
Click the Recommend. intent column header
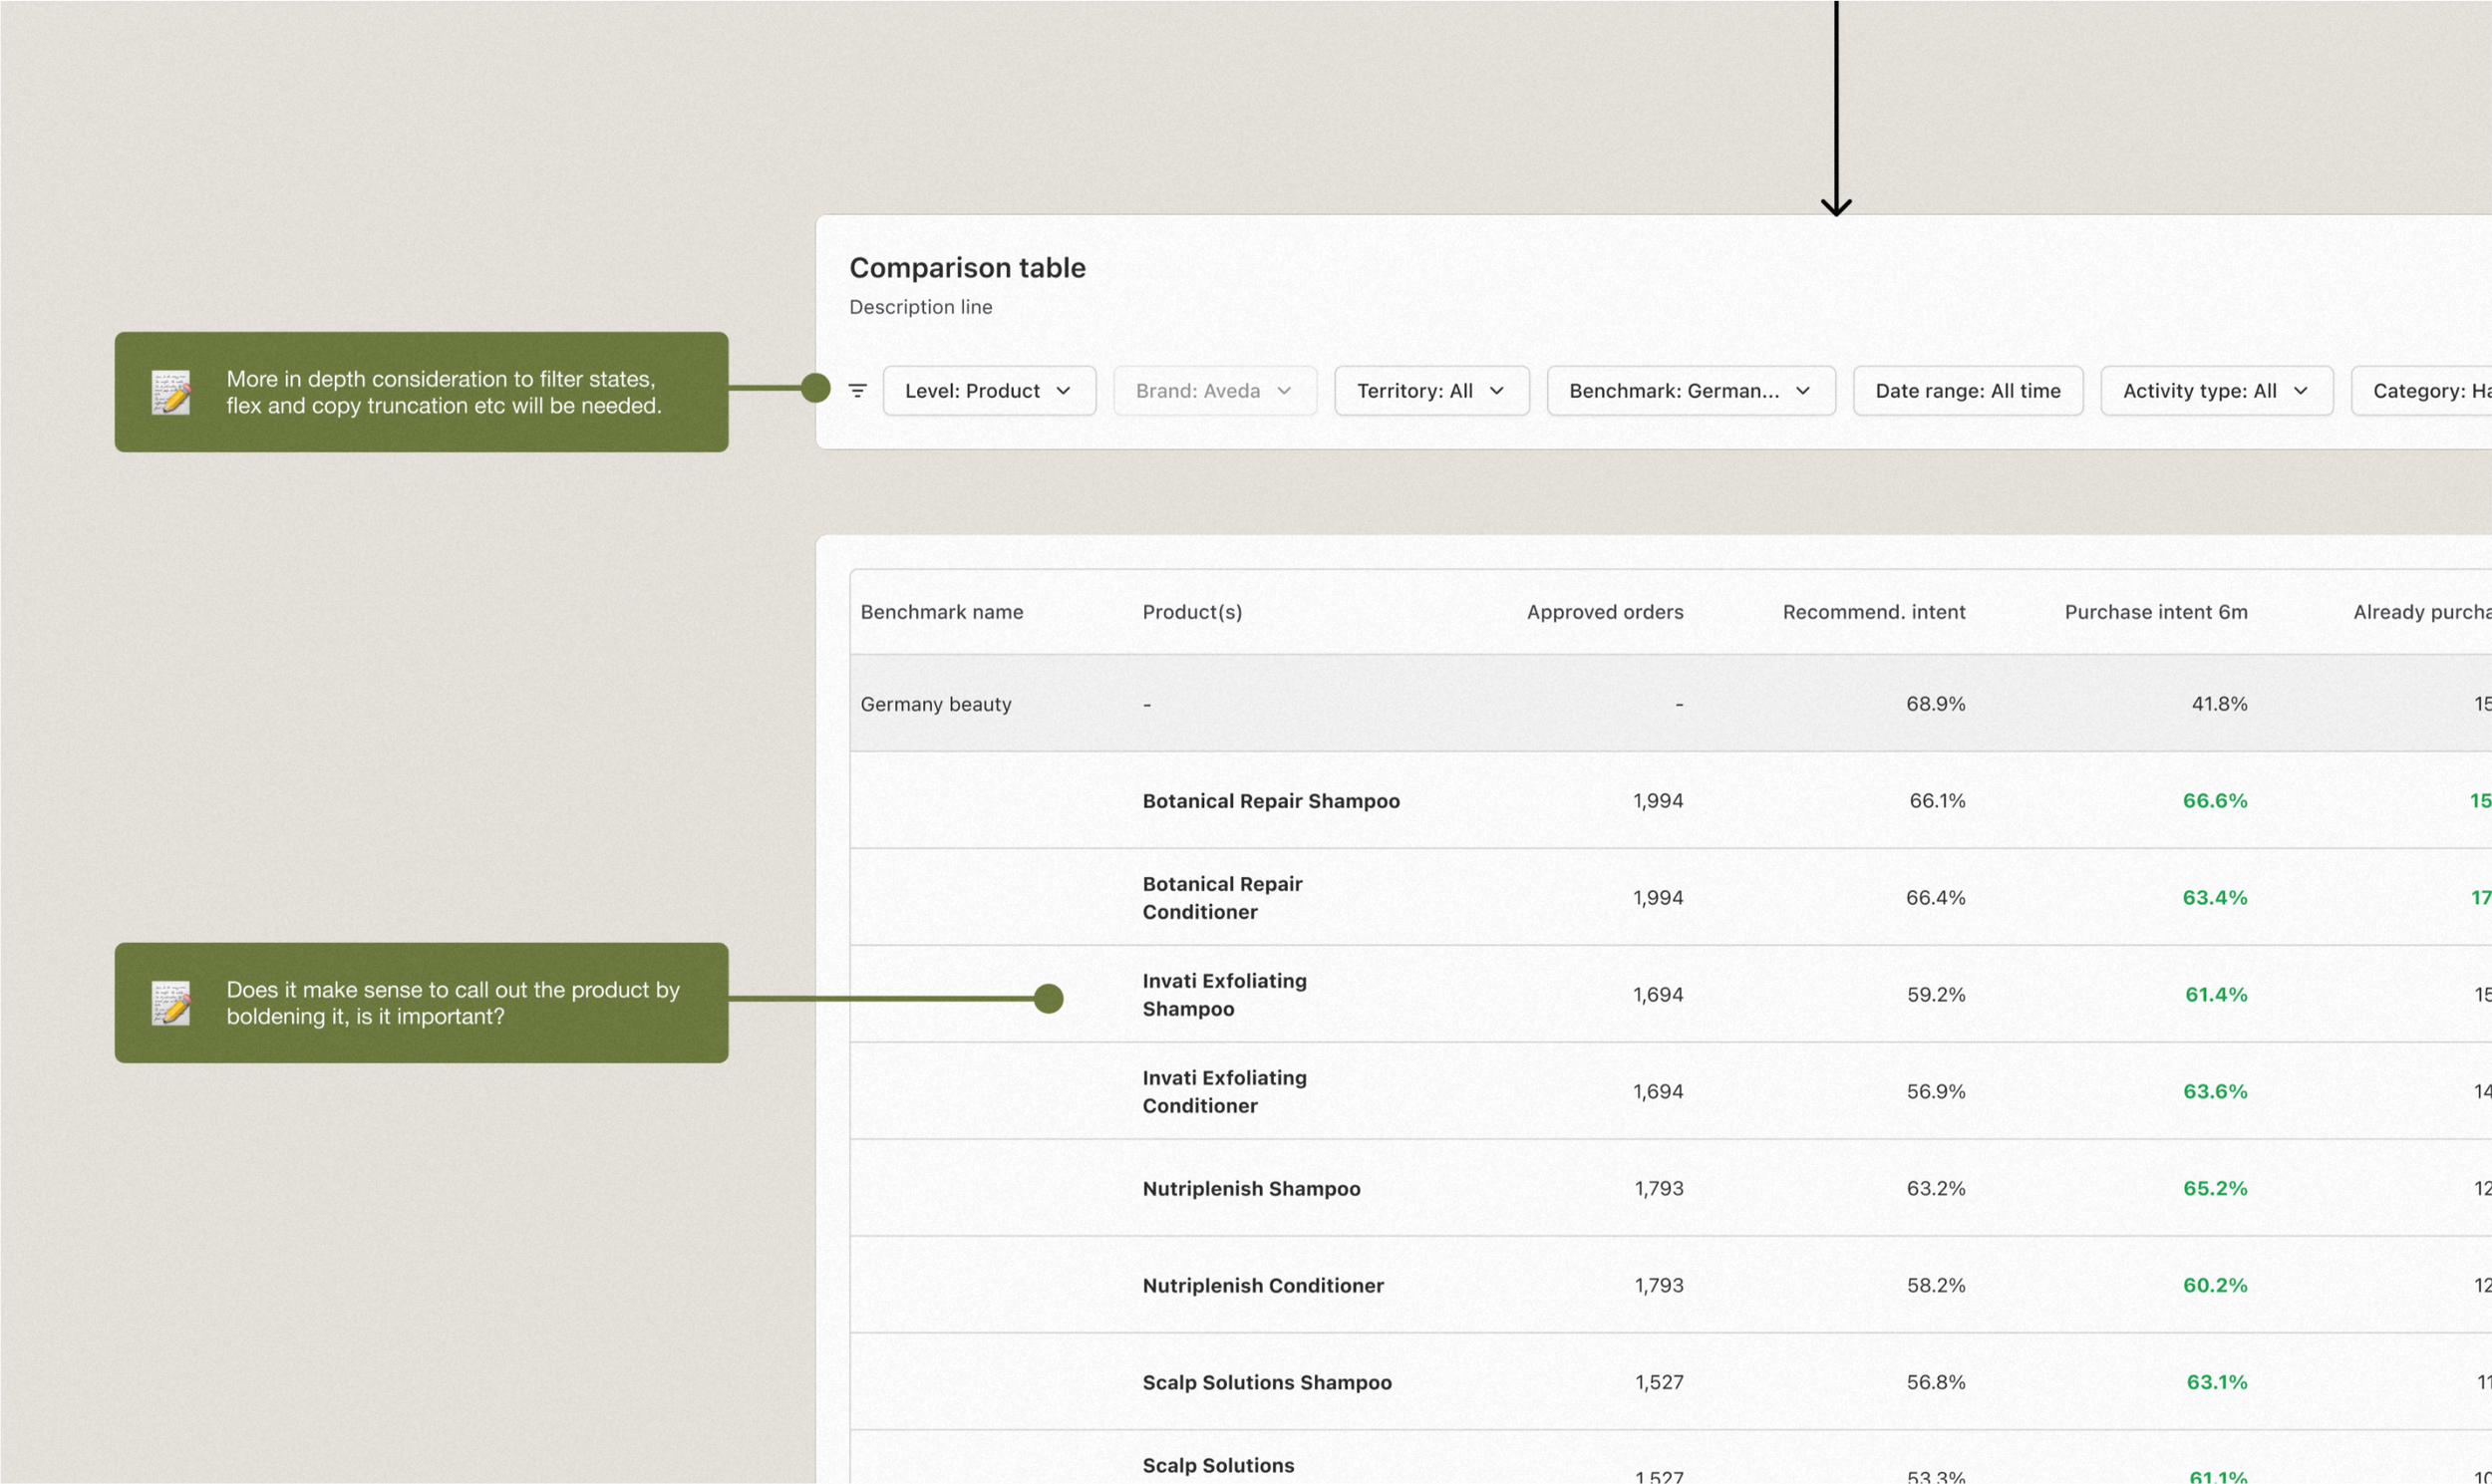pyautogui.click(x=1873, y=612)
